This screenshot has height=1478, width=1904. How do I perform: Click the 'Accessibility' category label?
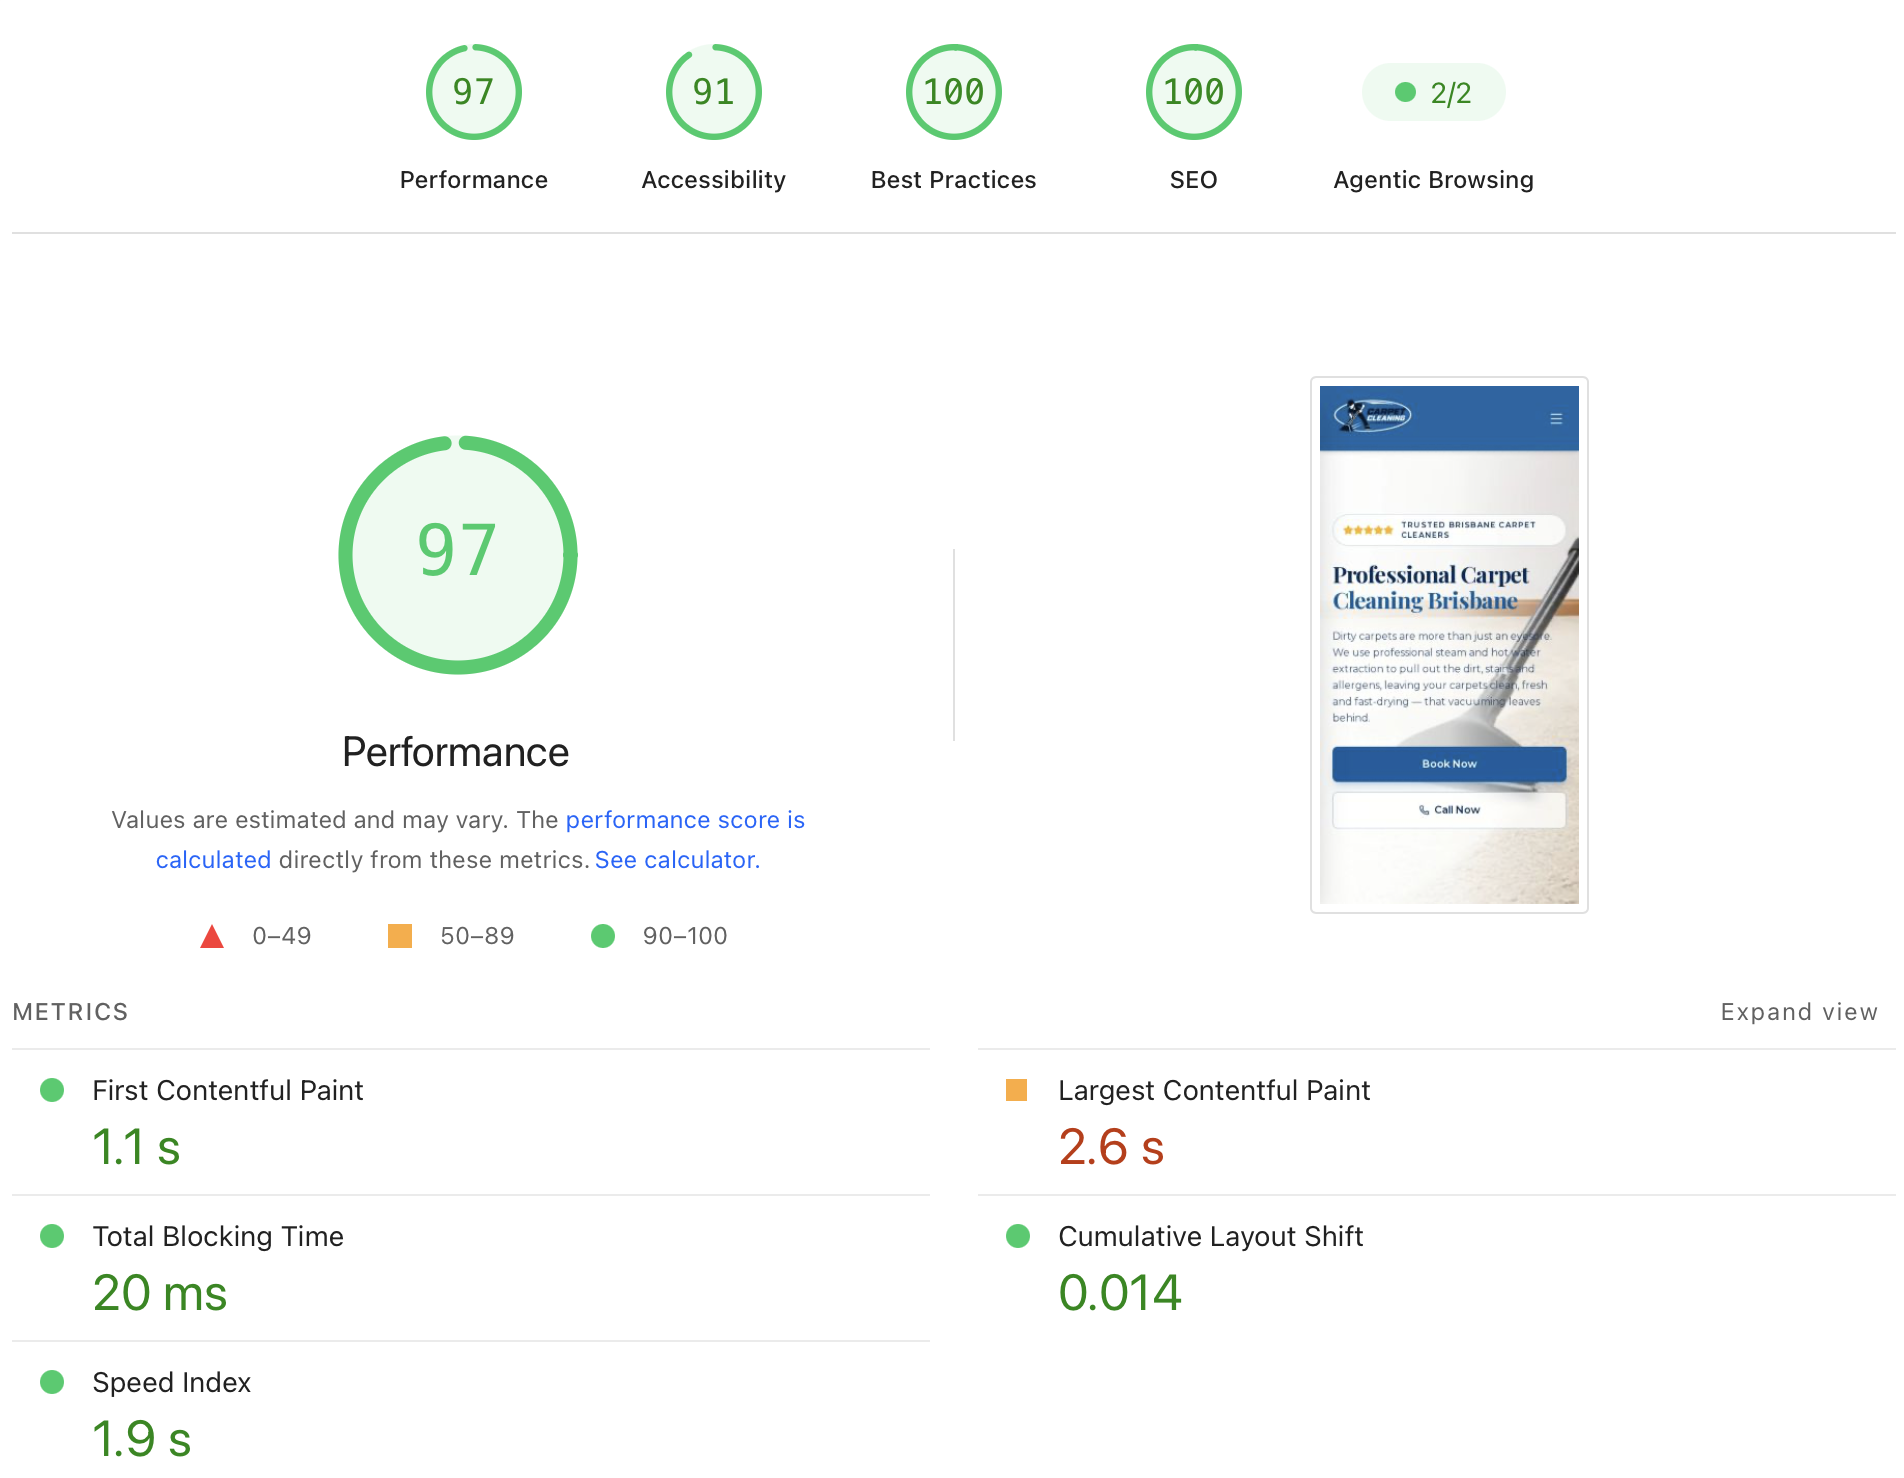714,180
